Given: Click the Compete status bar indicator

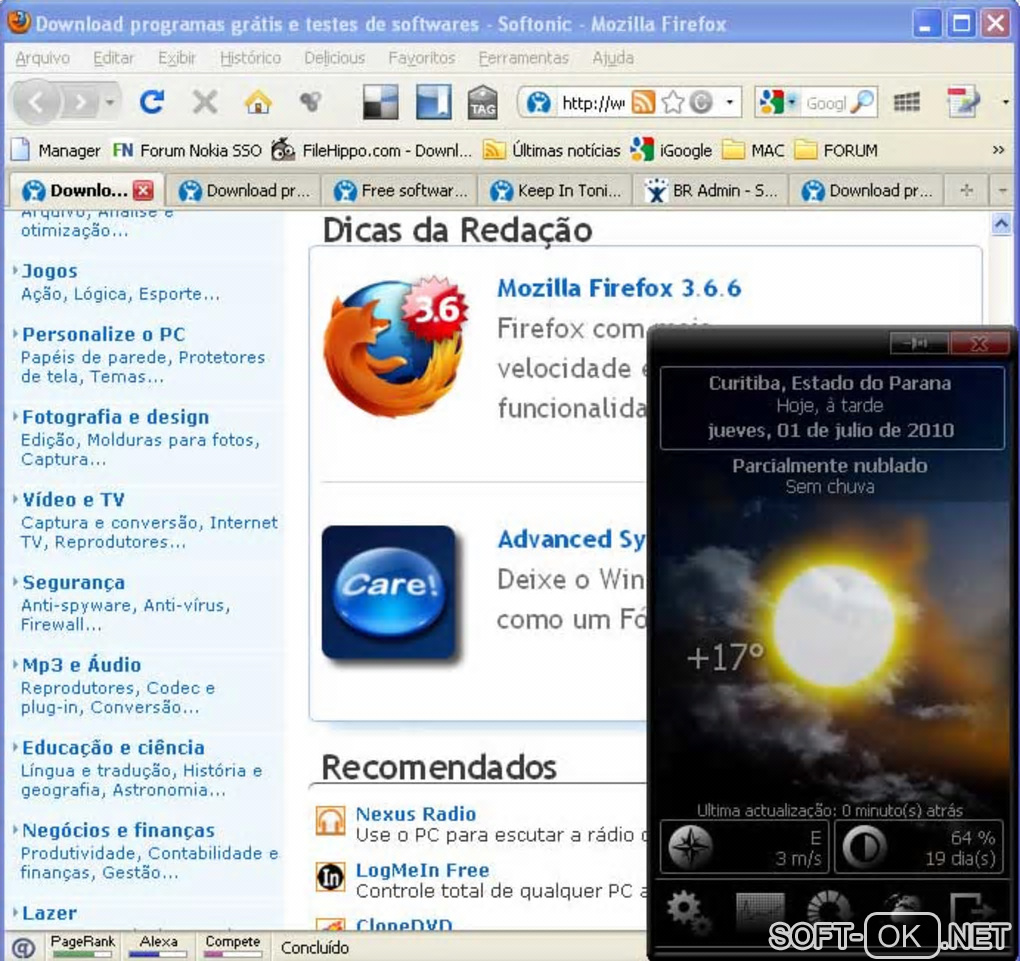Looking at the screenshot, I should click(x=232, y=946).
